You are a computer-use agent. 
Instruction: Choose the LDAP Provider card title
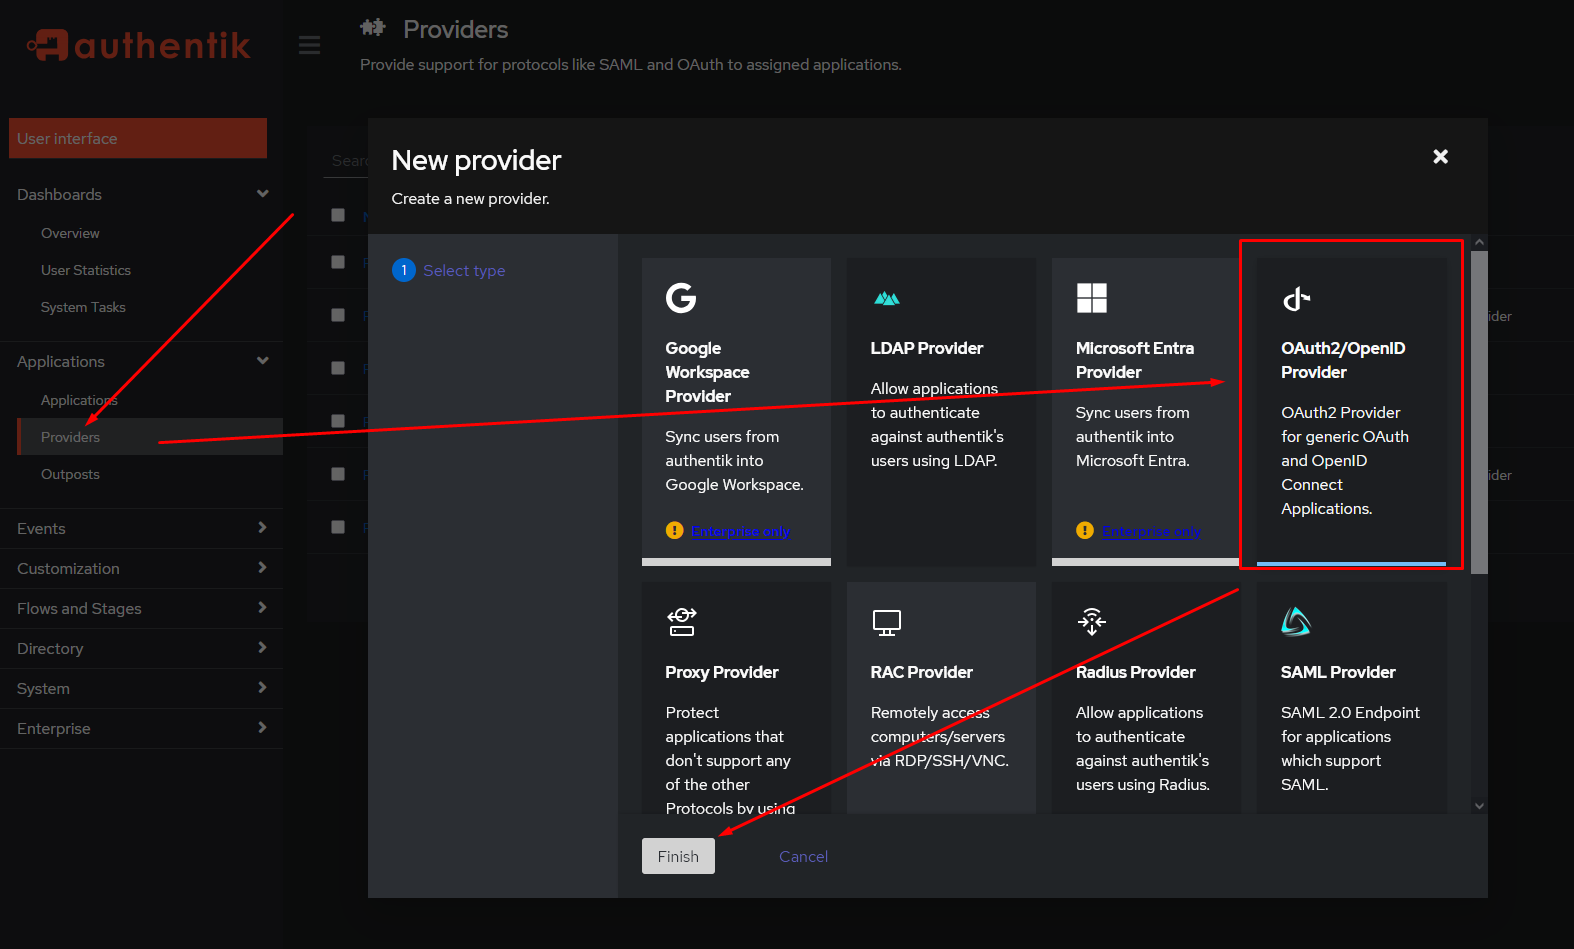[927, 348]
